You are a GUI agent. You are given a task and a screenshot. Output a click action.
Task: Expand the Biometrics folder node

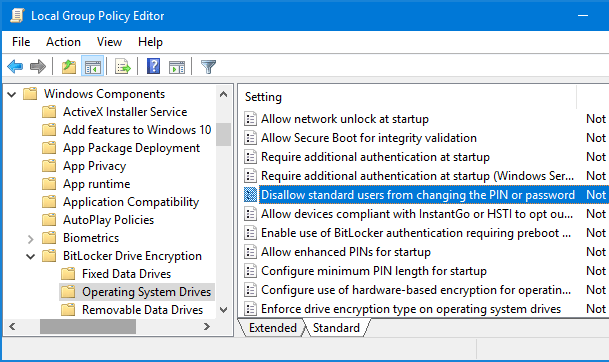click(31, 238)
